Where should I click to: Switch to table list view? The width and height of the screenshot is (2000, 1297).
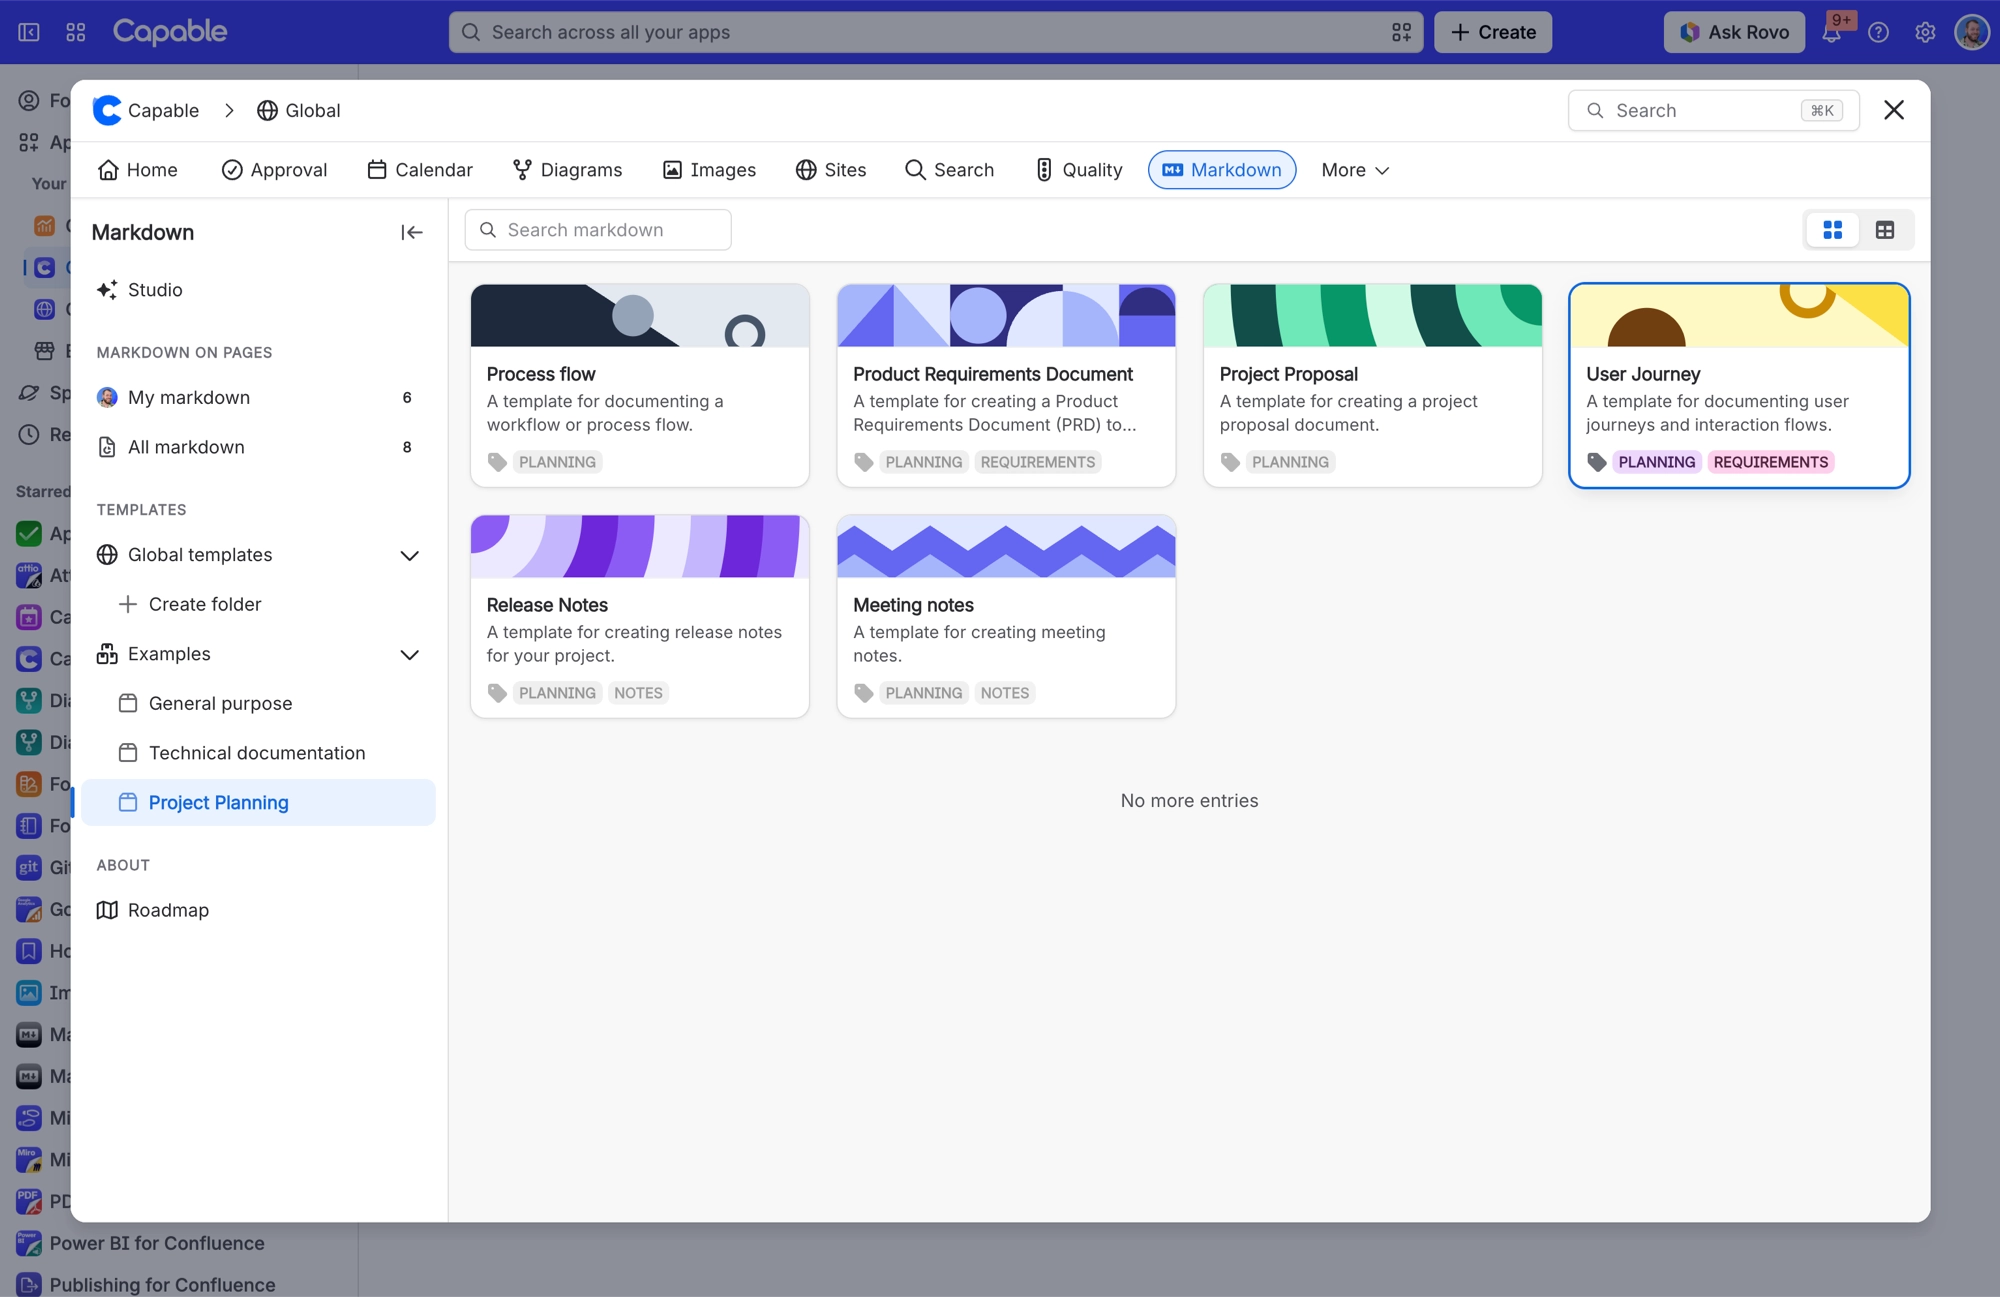[1885, 230]
